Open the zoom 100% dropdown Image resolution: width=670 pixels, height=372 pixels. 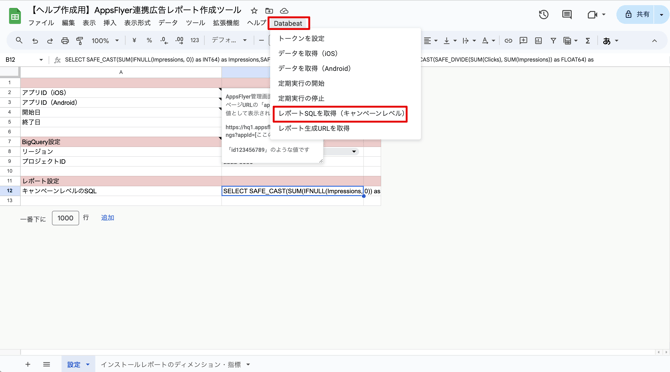[x=105, y=41]
